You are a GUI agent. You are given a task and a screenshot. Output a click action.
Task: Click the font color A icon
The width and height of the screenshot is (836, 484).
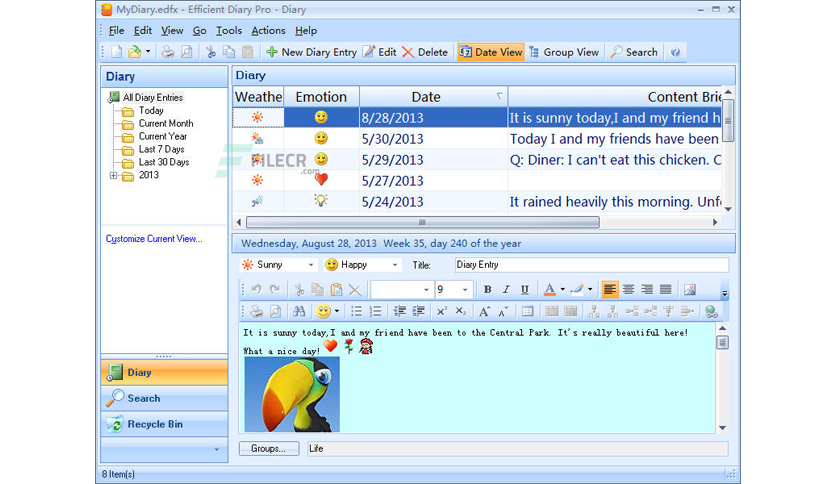(x=549, y=289)
